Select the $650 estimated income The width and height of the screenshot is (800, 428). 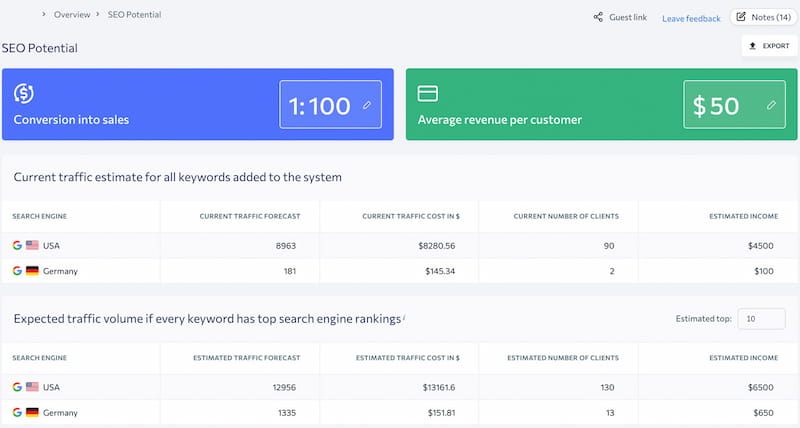point(763,413)
